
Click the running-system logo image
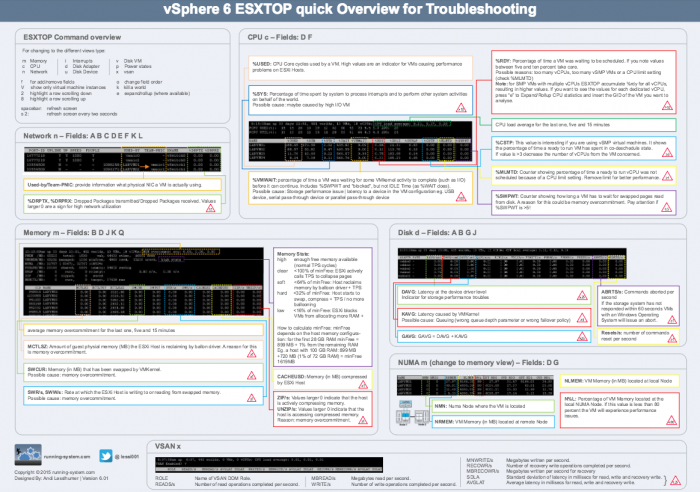28,455
